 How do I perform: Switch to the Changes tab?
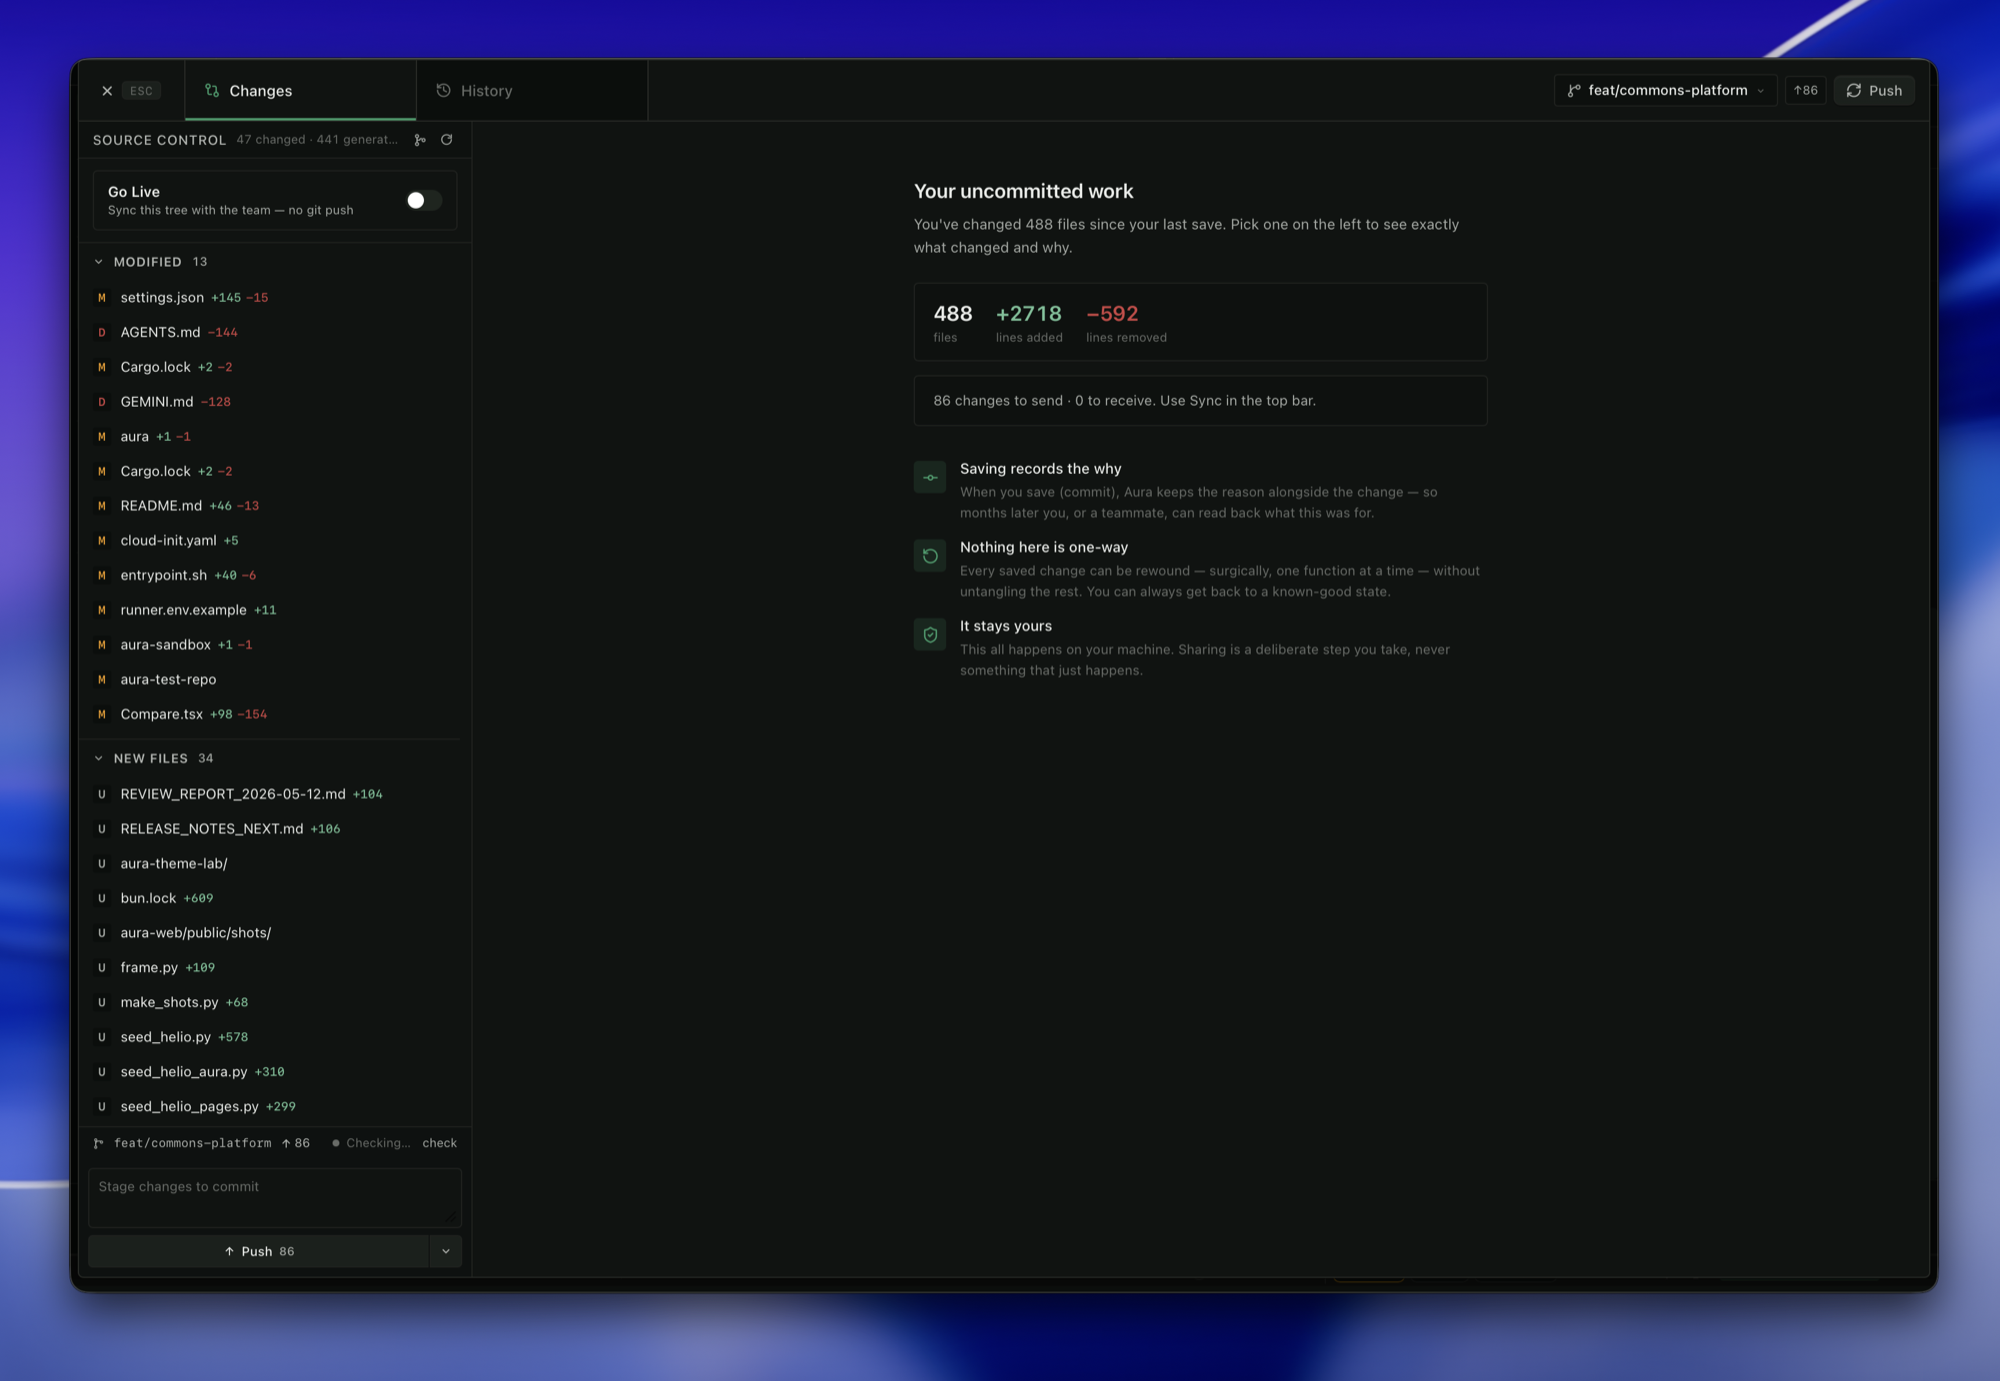click(x=300, y=91)
